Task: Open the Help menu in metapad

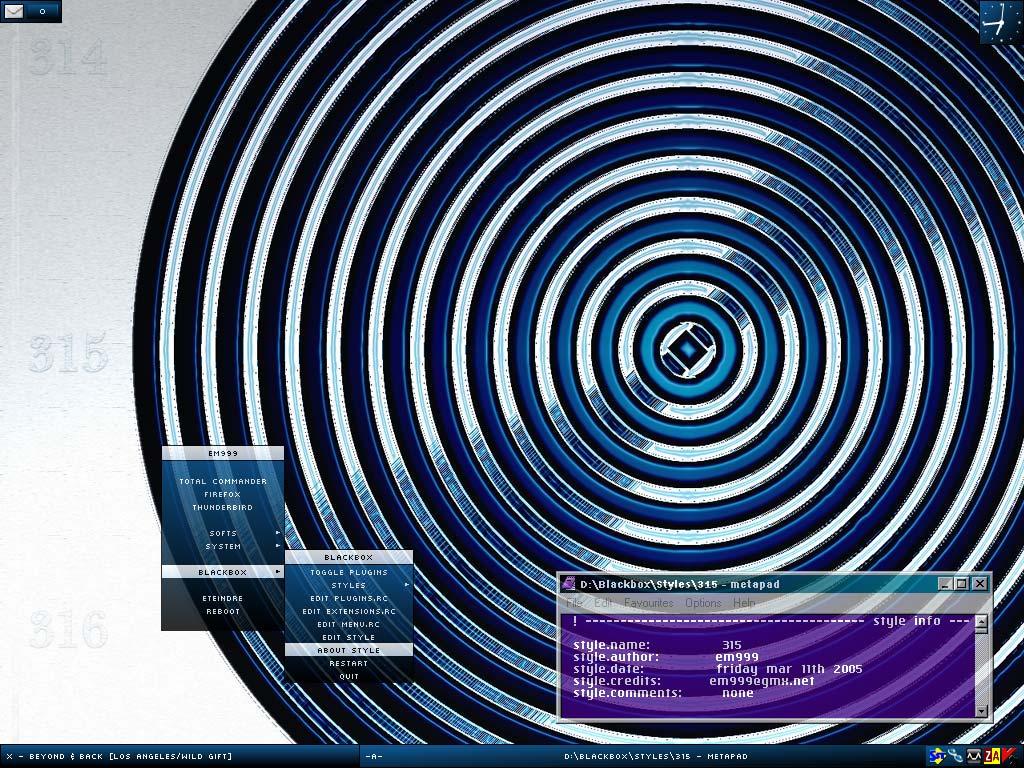Action: tap(744, 603)
